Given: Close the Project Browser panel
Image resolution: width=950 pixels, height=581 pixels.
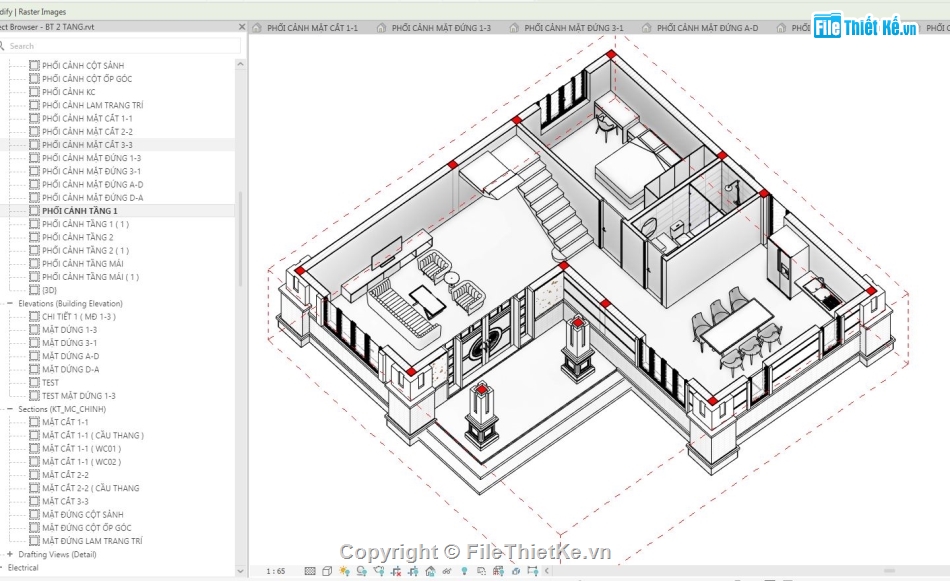Looking at the screenshot, I should [x=242, y=27].
